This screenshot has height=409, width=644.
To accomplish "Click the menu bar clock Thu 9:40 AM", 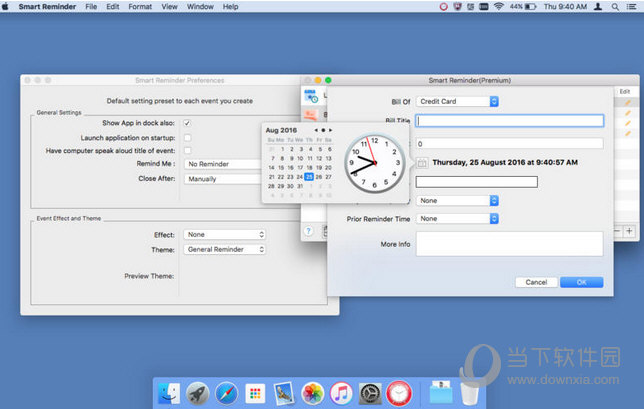I will click(x=565, y=7).
